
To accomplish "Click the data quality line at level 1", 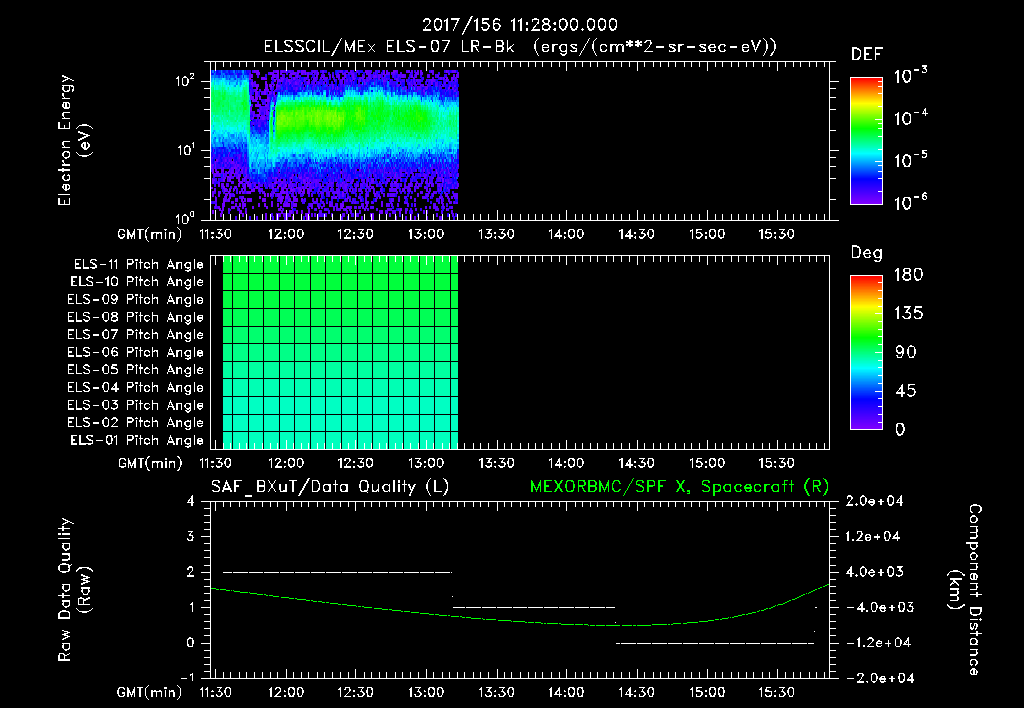I will coord(534,607).
